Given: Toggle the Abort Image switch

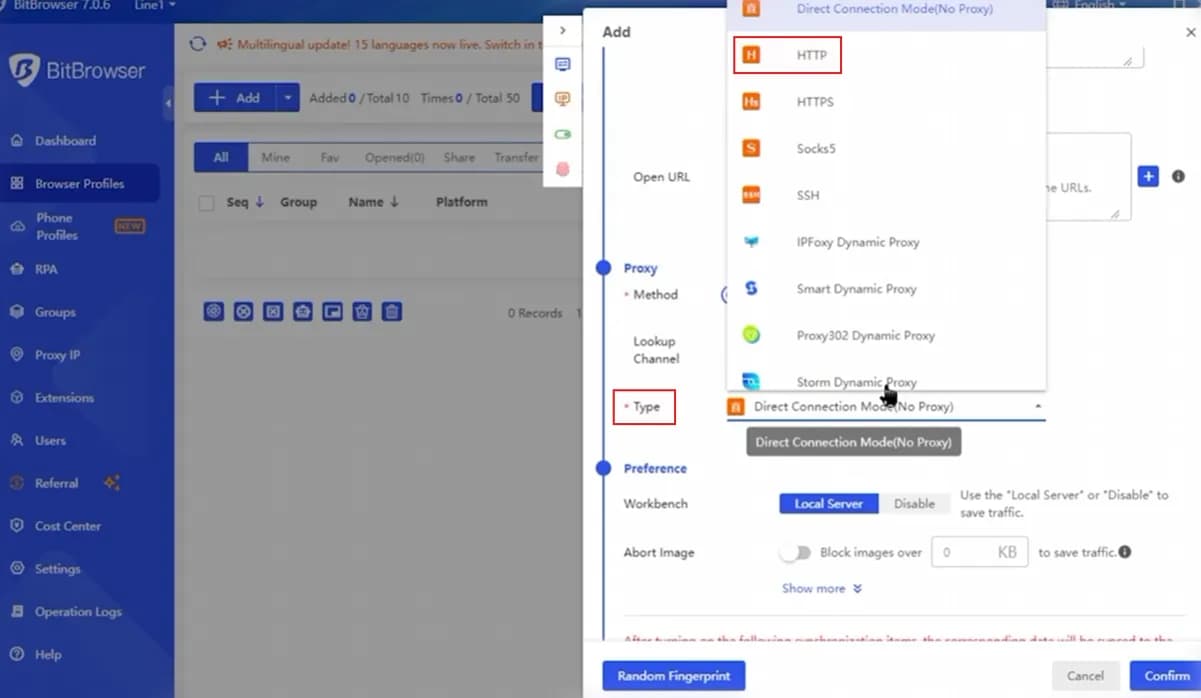Looking at the screenshot, I should [795, 552].
